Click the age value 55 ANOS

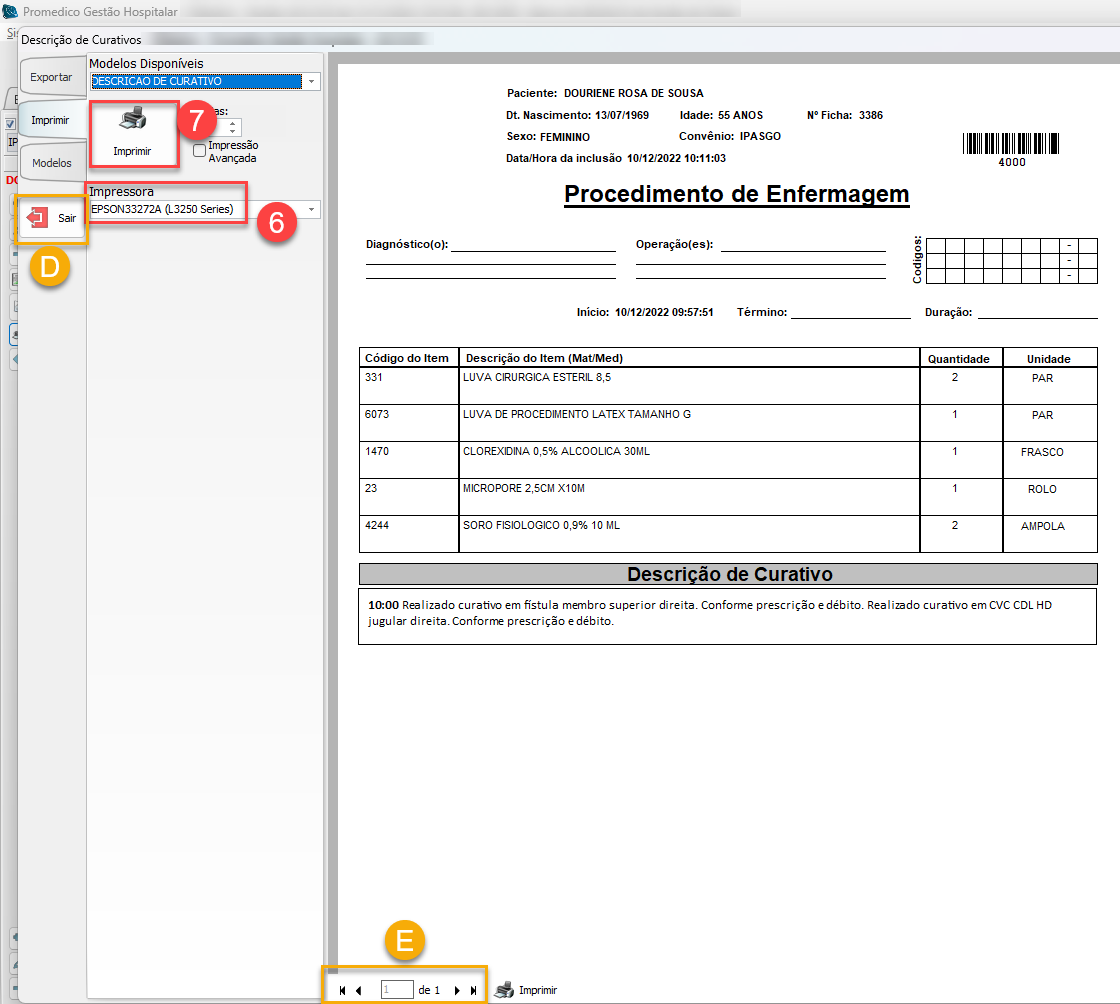tap(740, 115)
